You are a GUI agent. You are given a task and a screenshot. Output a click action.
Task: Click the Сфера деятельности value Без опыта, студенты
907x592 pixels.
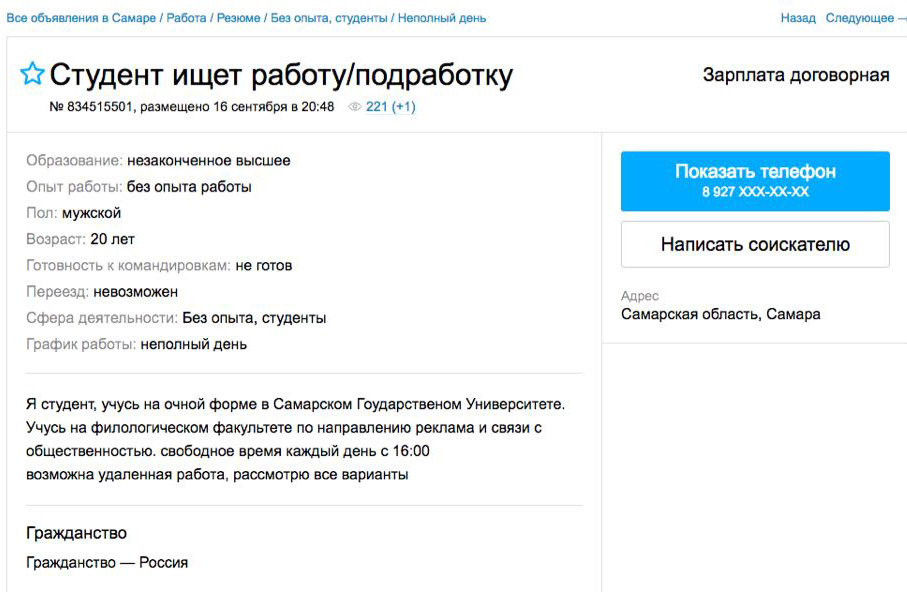(254, 318)
